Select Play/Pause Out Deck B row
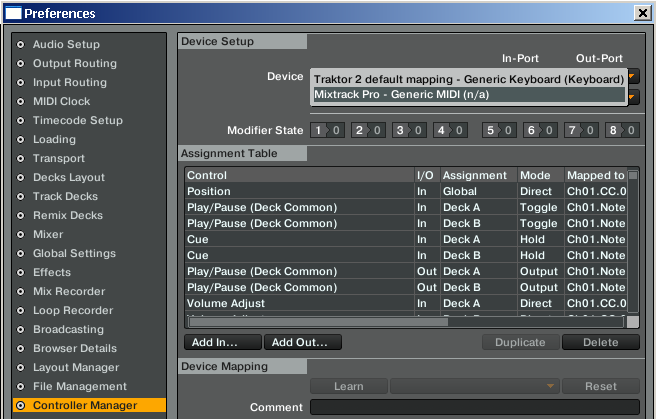Viewport: 656px width, 419px height. point(406,287)
